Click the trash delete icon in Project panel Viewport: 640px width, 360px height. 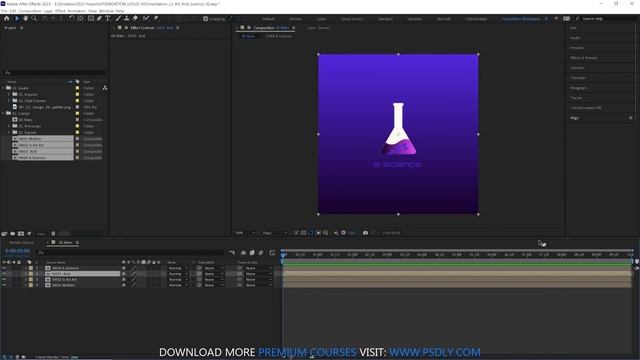pyautogui.click(x=53, y=234)
